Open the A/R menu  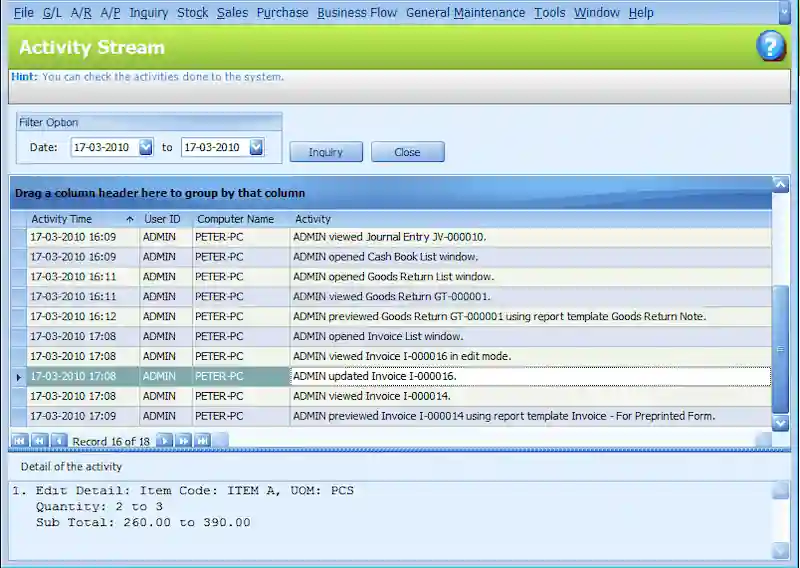click(x=81, y=13)
